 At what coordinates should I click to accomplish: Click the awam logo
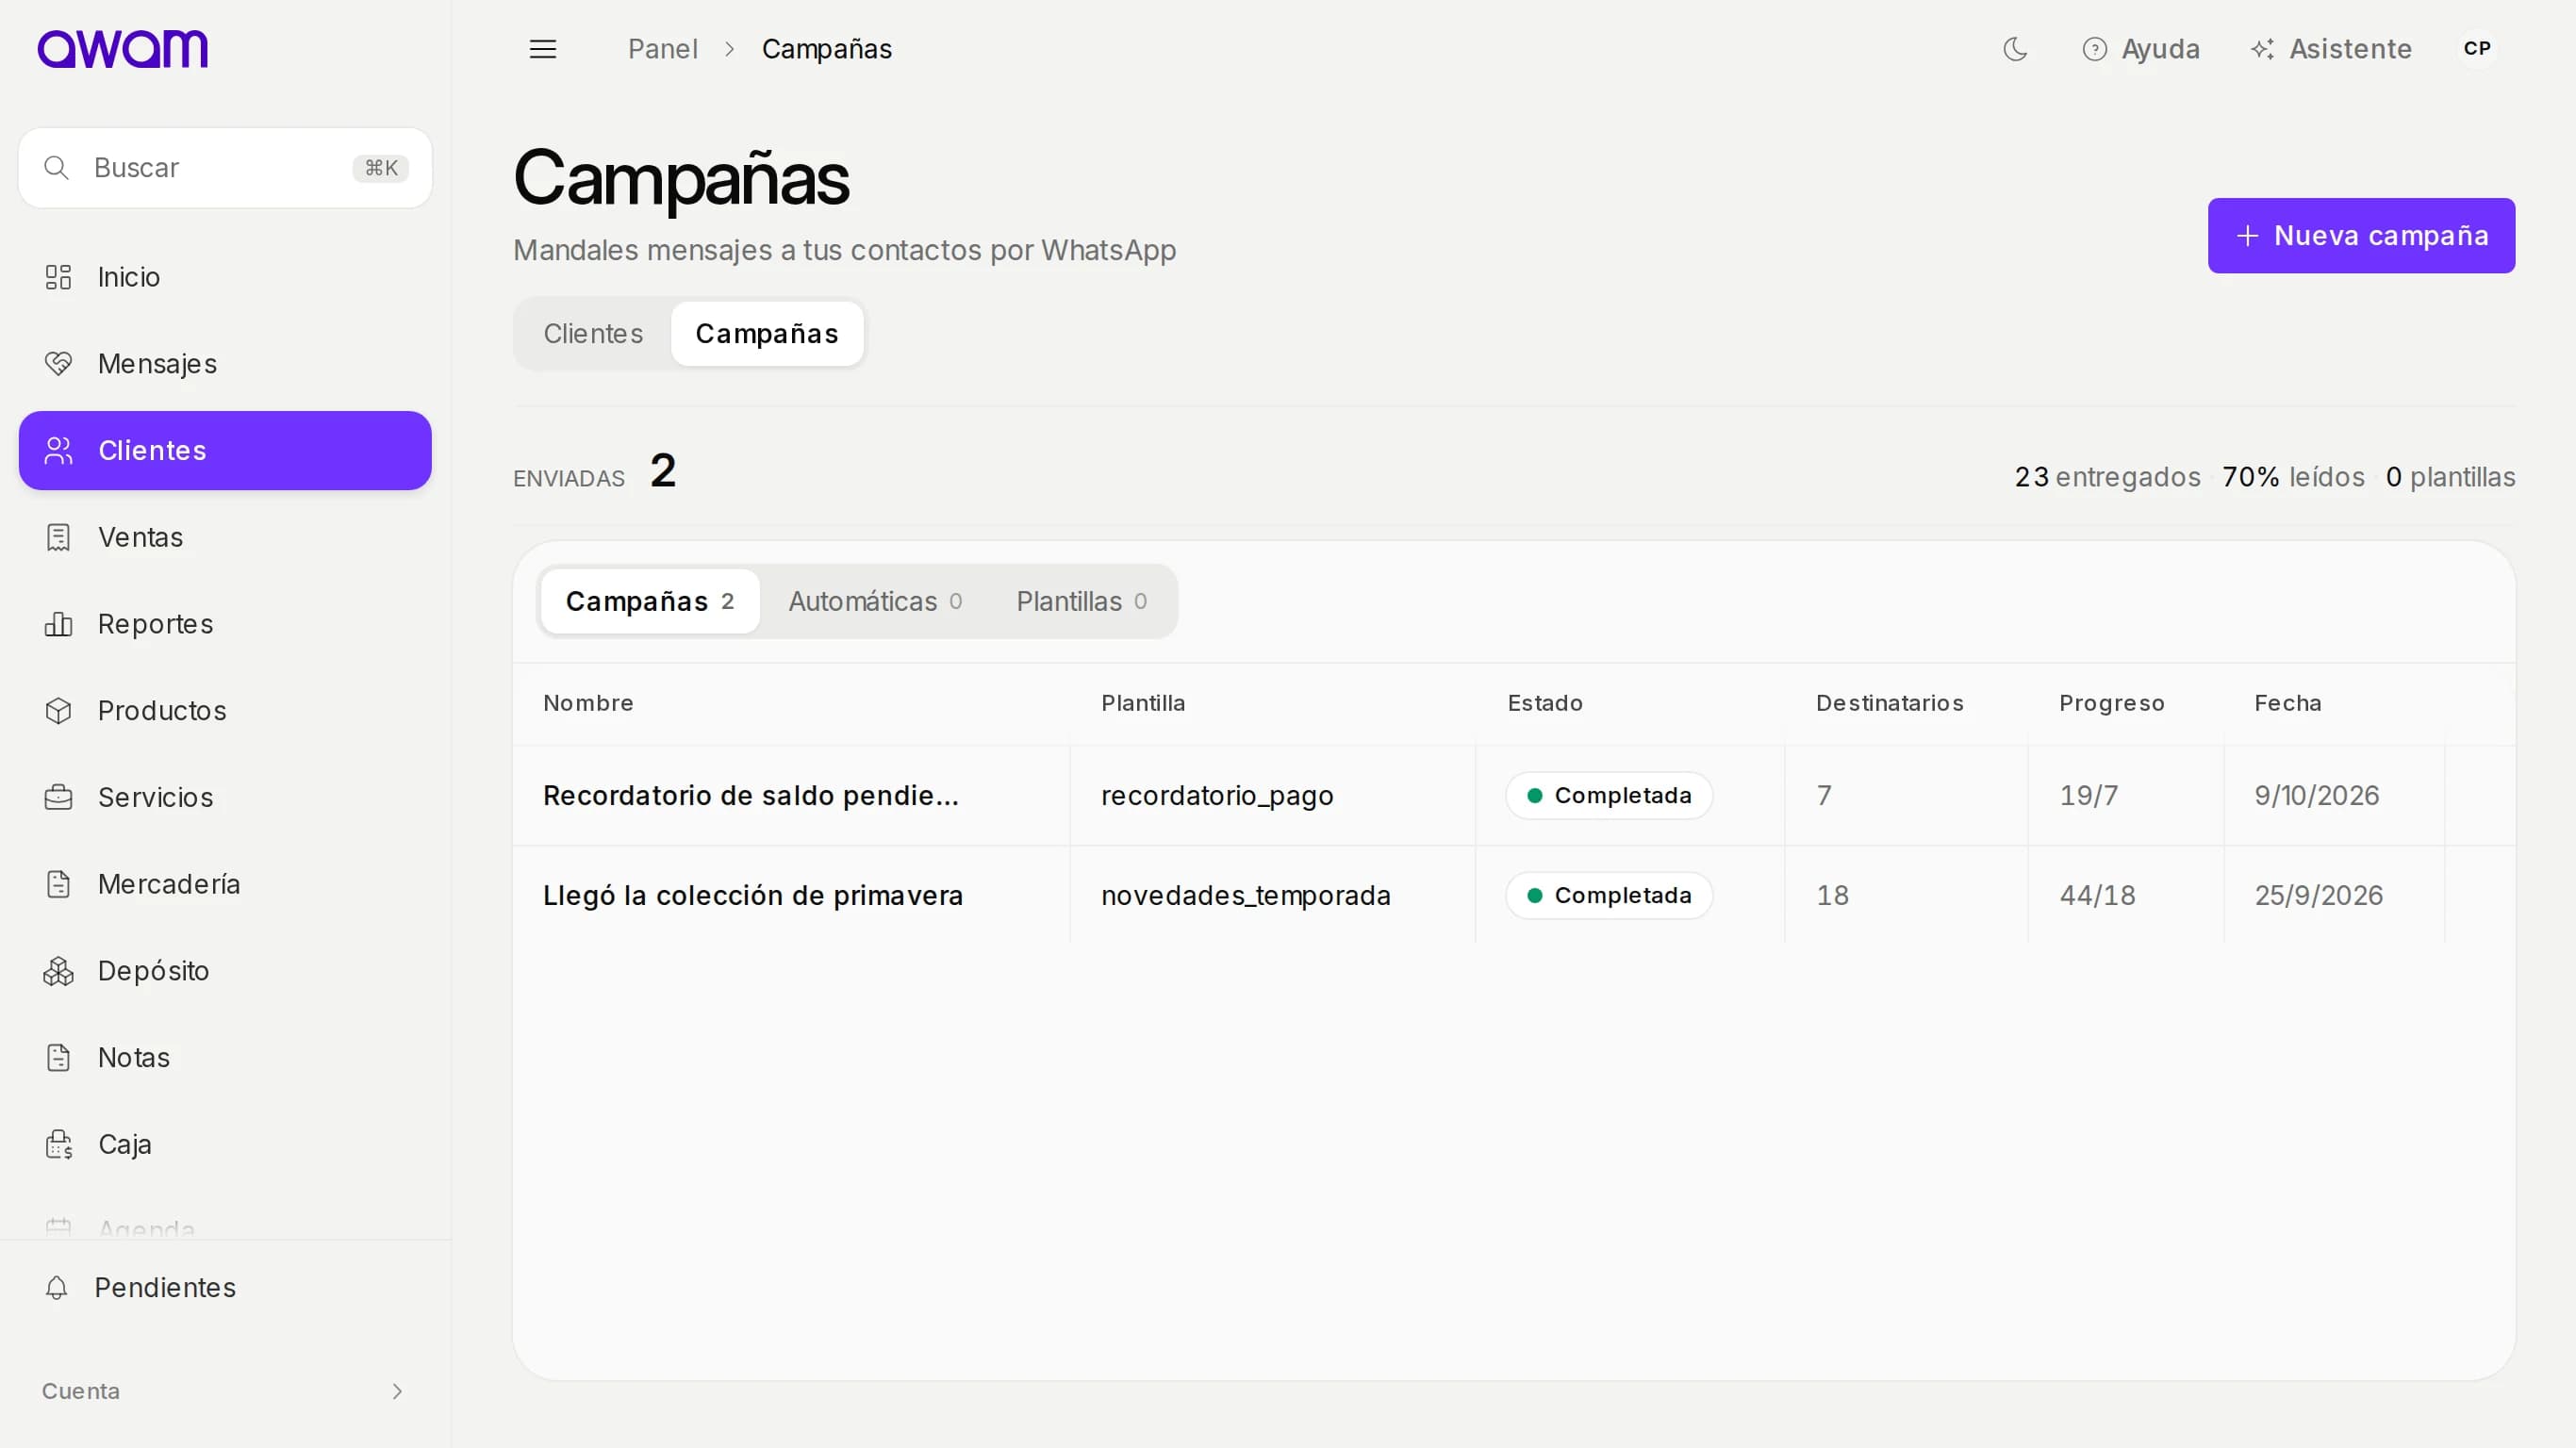122,49
